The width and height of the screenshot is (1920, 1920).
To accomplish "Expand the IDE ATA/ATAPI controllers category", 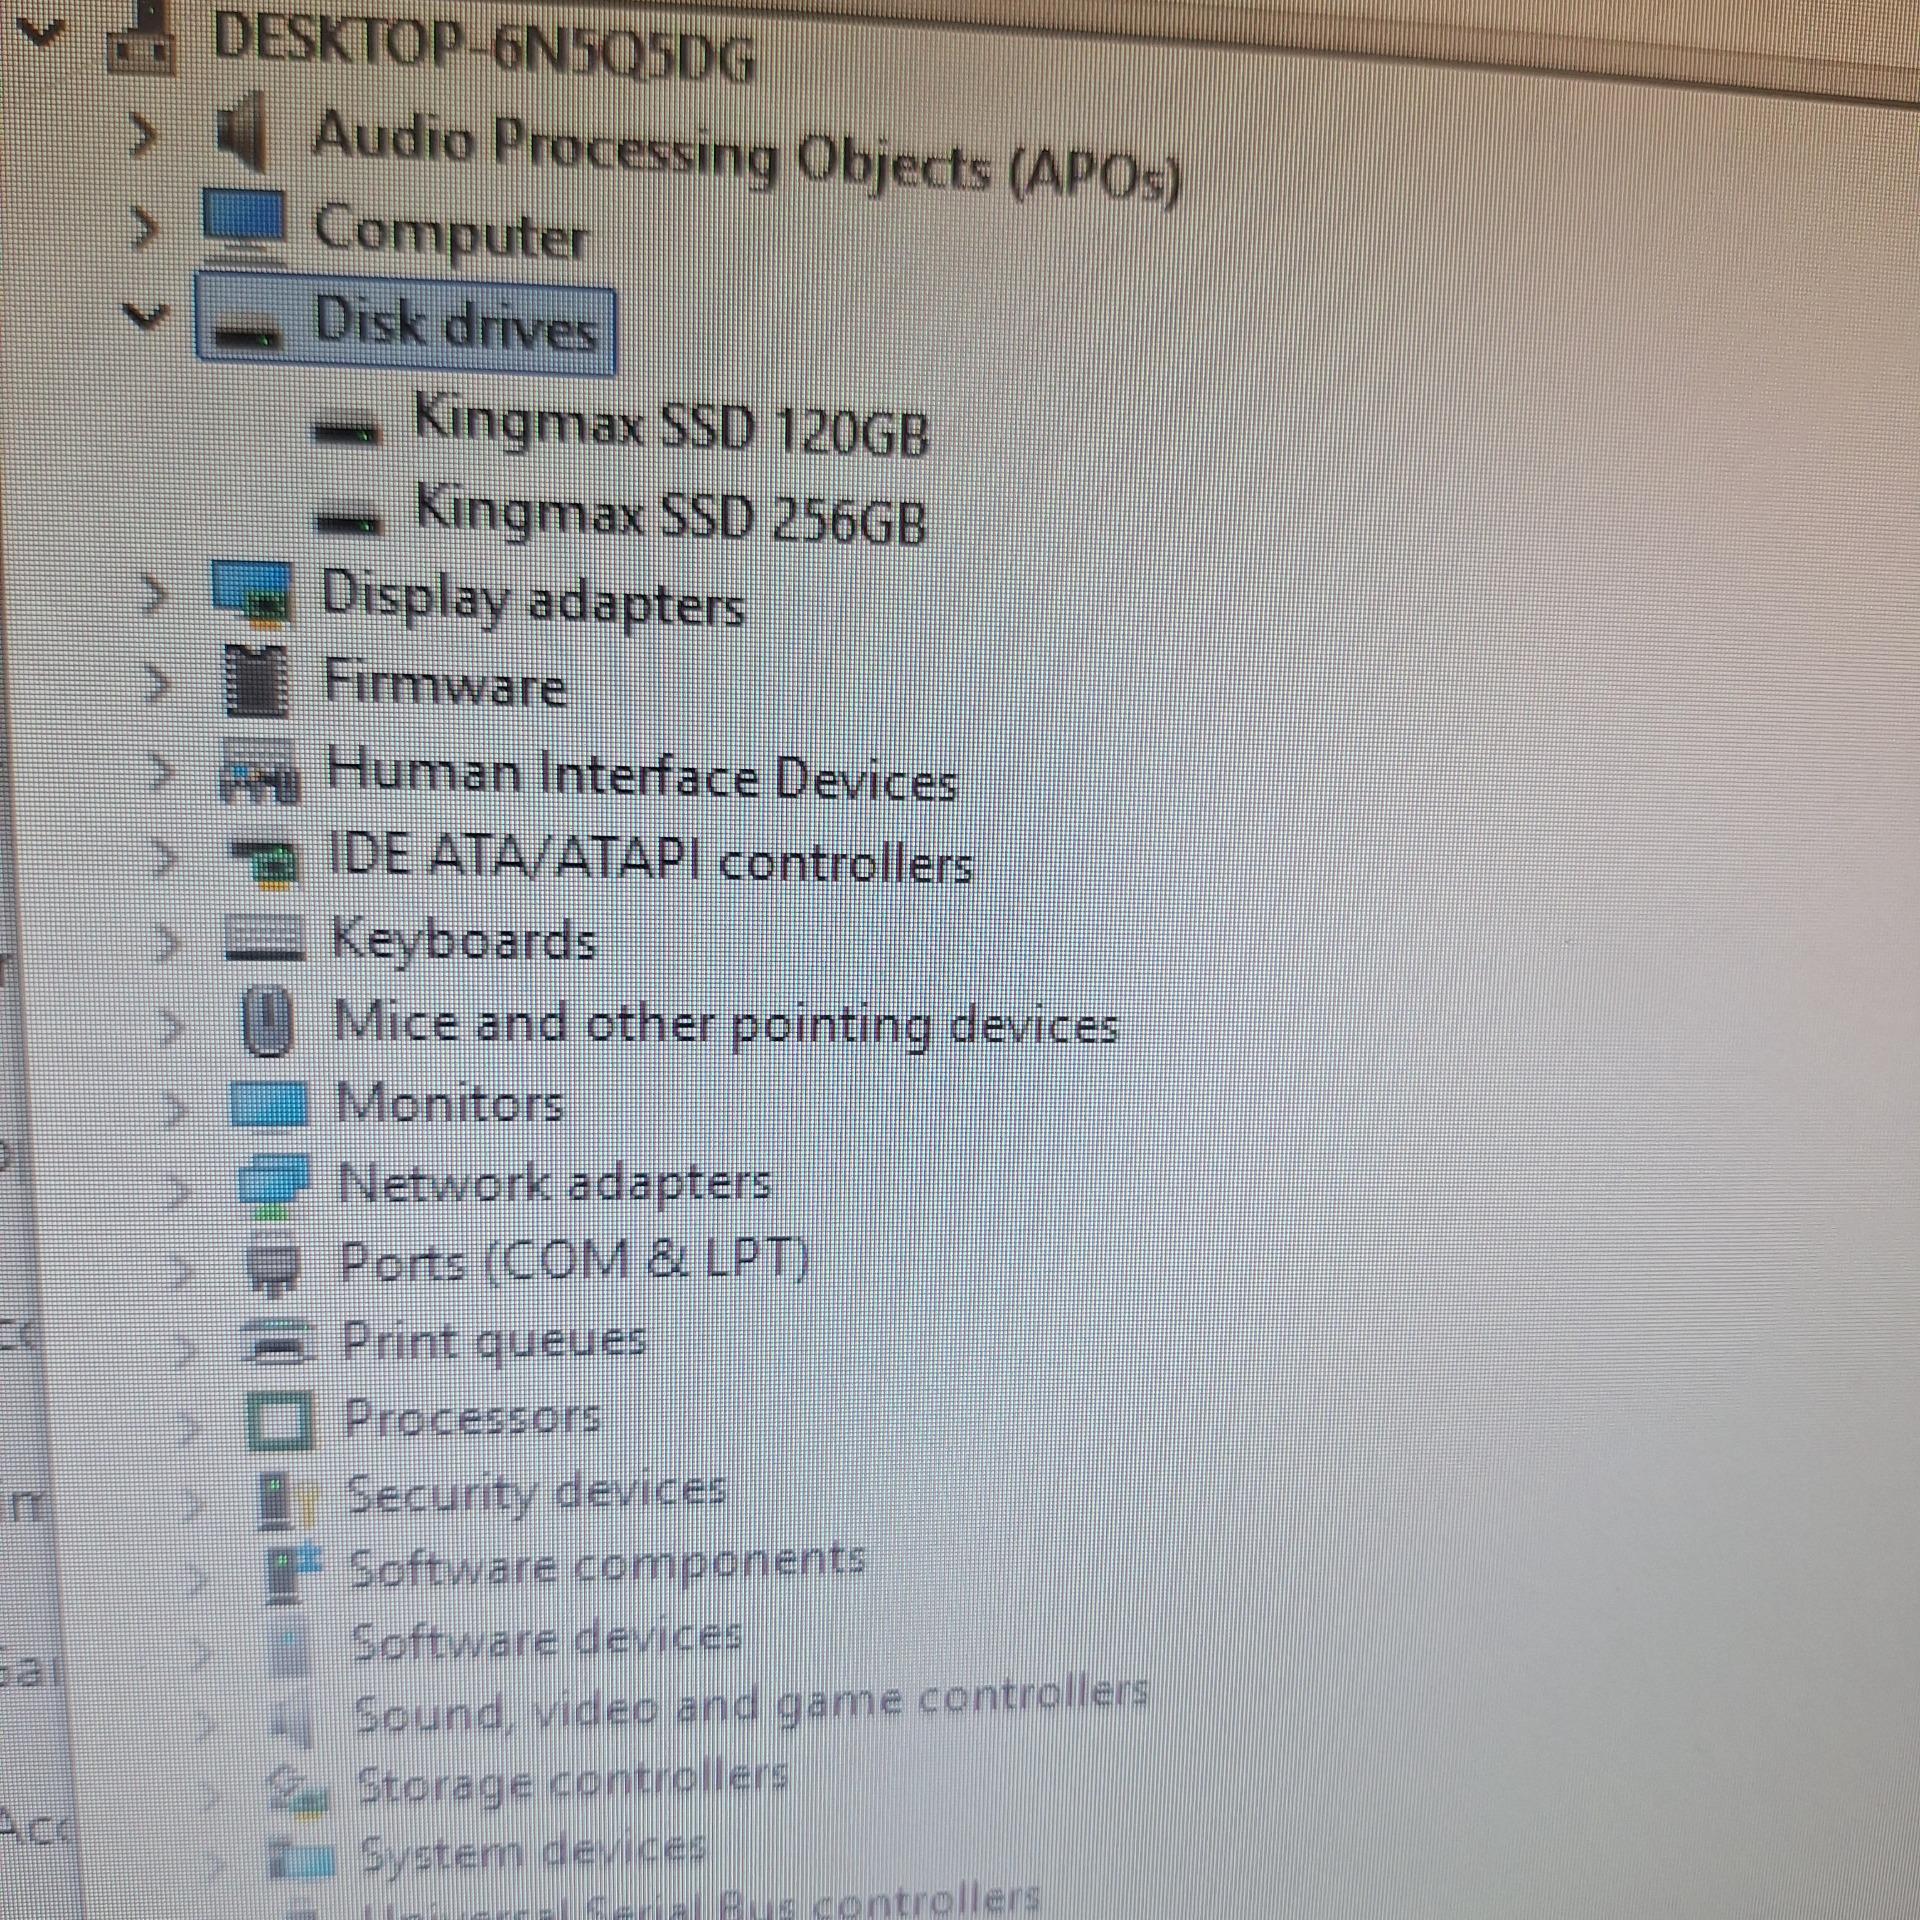I will pyautogui.click(x=164, y=858).
